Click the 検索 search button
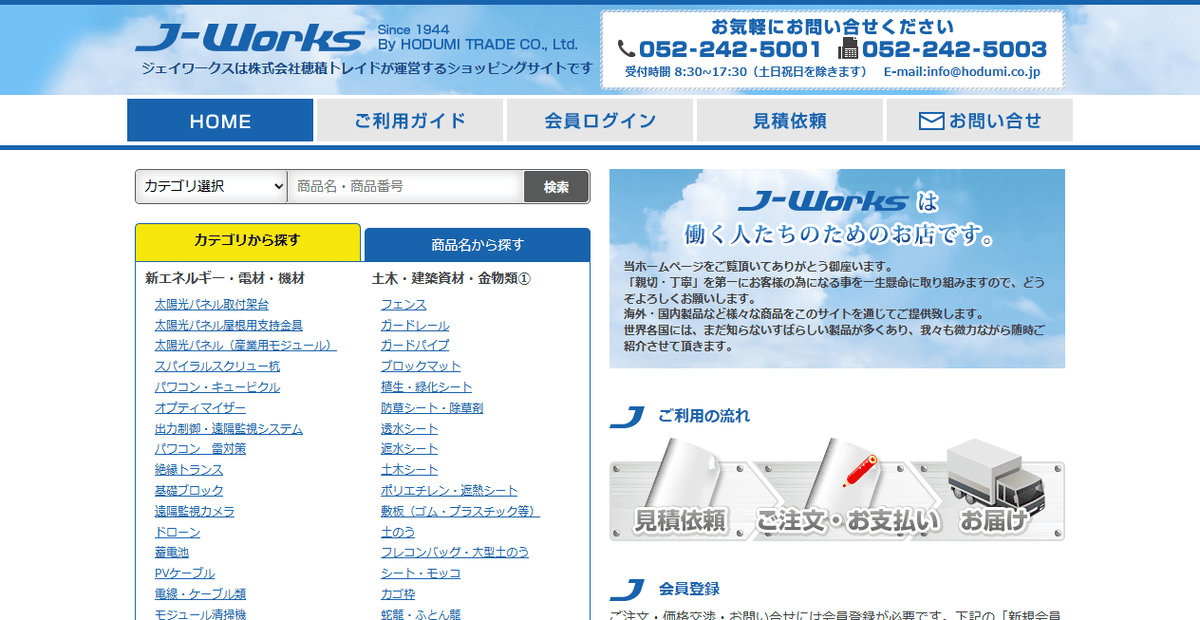The height and width of the screenshot is (620, 1200). click(x=556, y=186)
